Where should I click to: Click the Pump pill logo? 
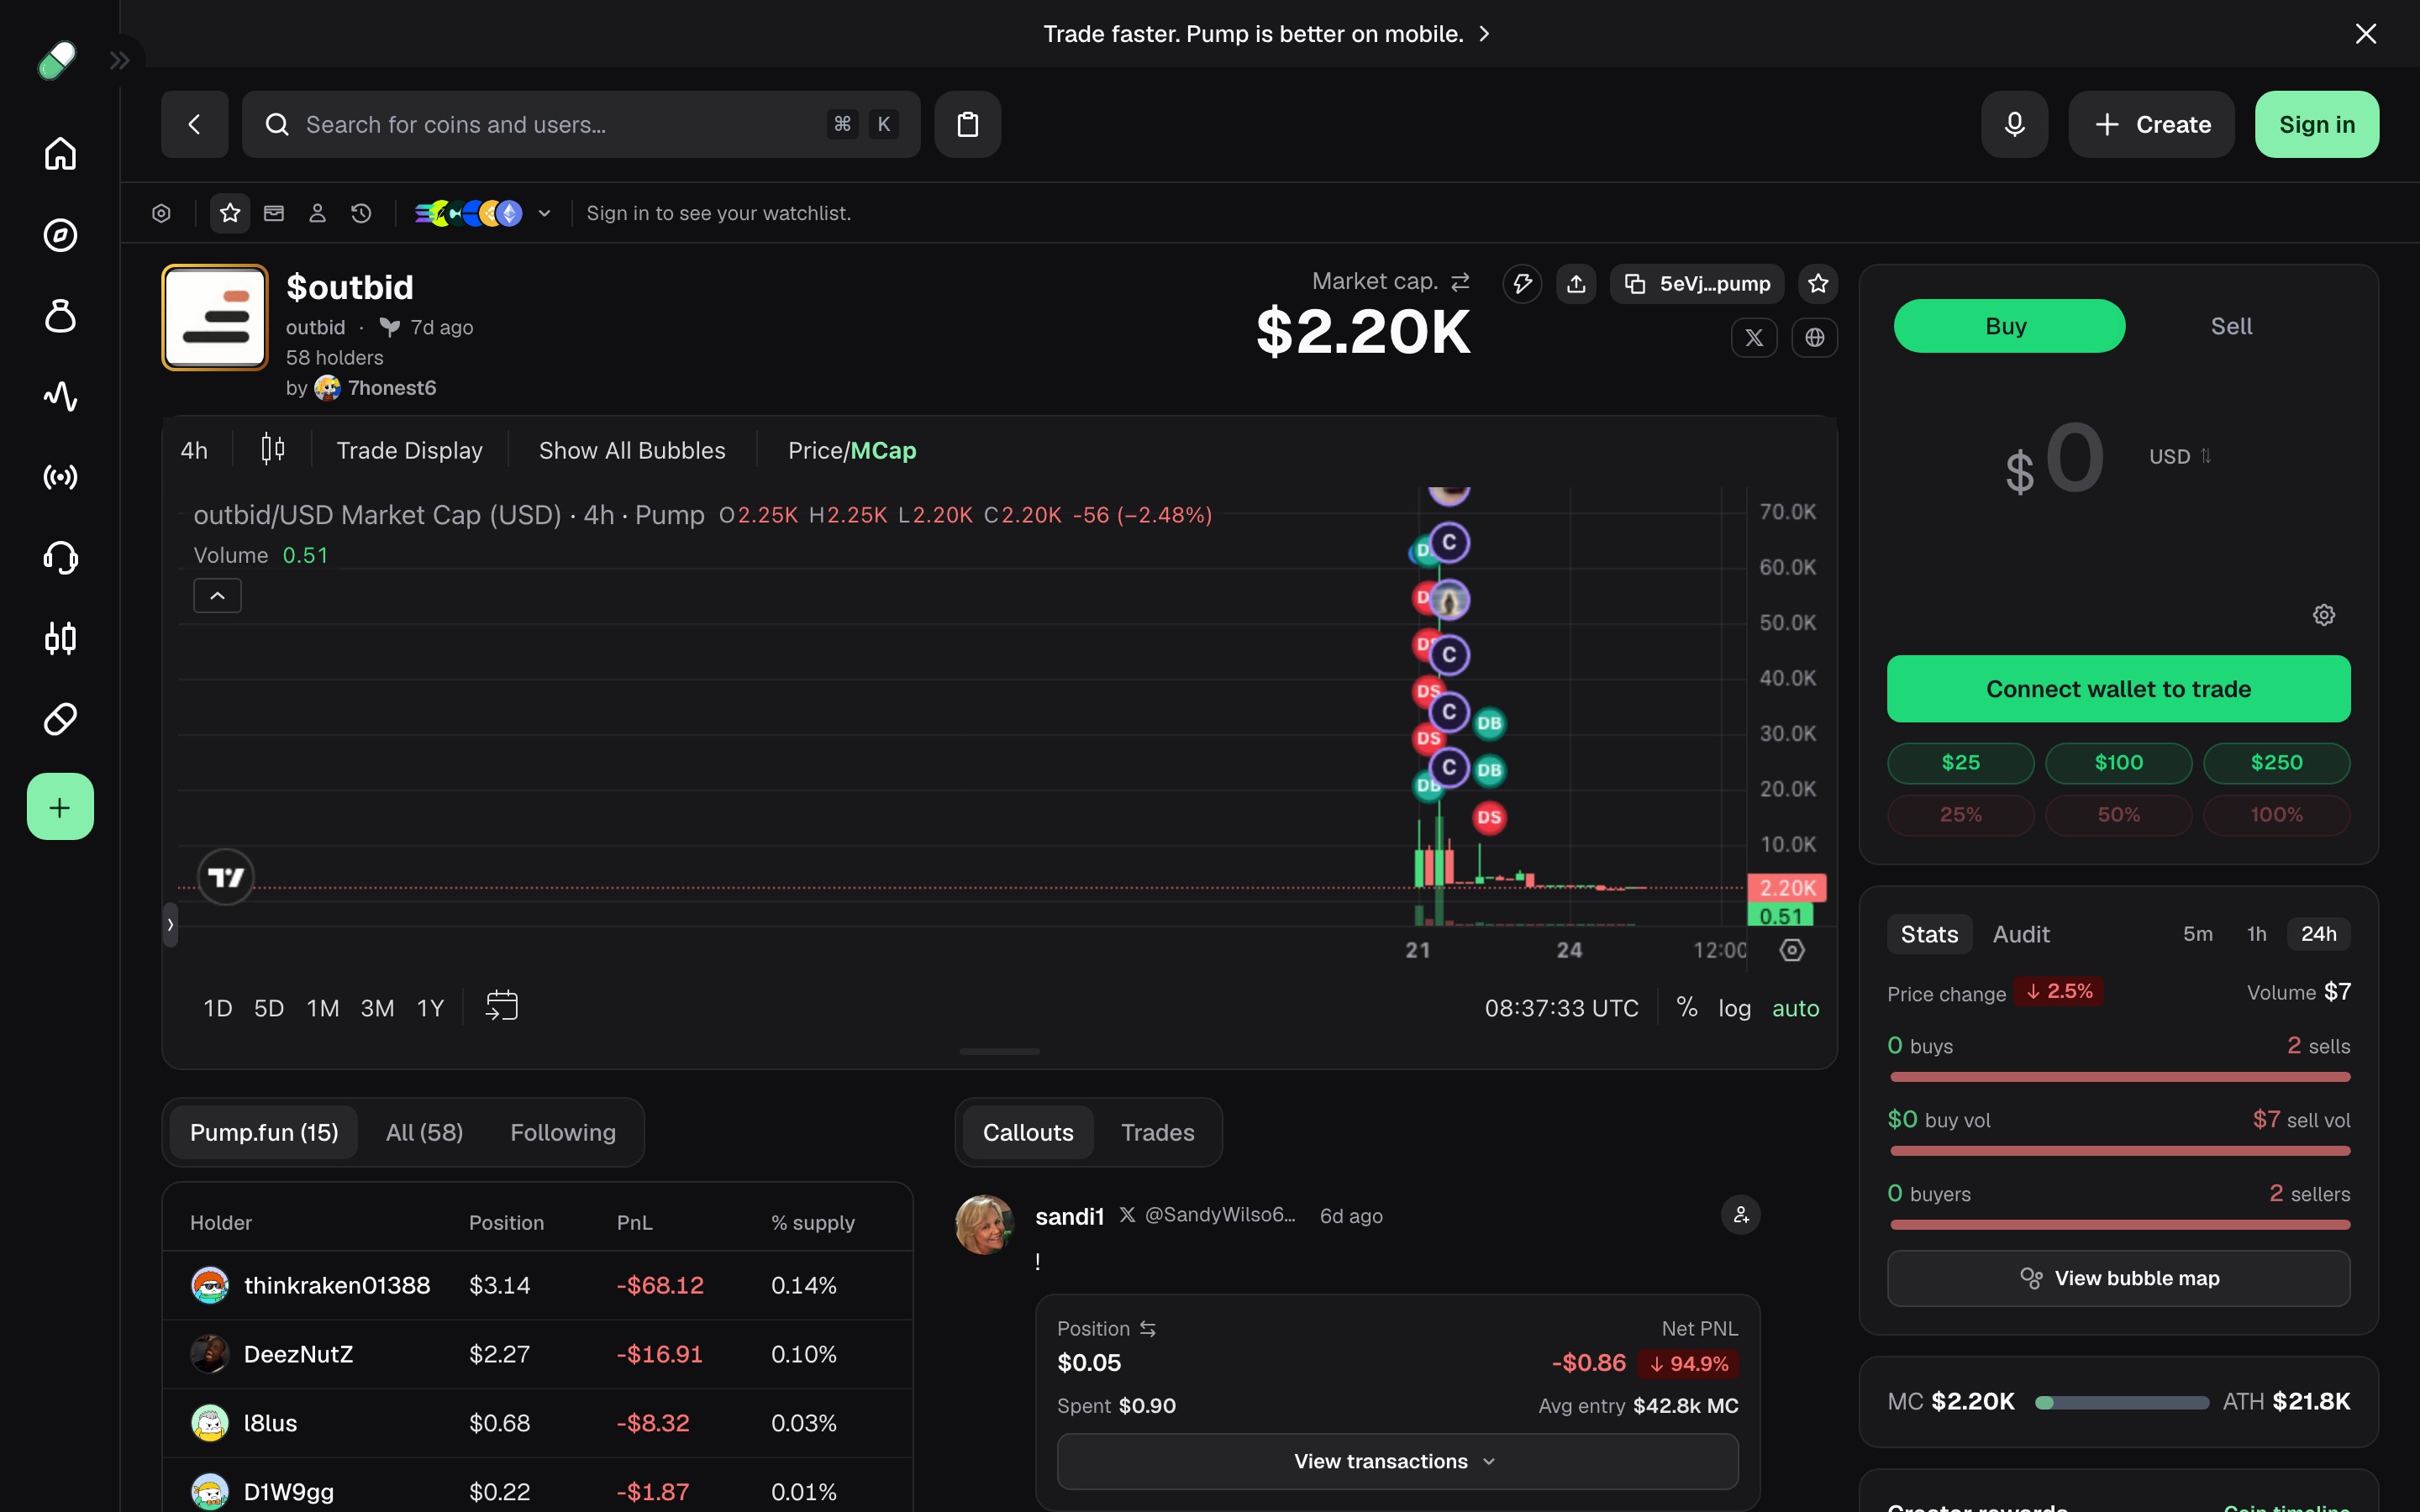pyautogui.click(x=57, y=60)
